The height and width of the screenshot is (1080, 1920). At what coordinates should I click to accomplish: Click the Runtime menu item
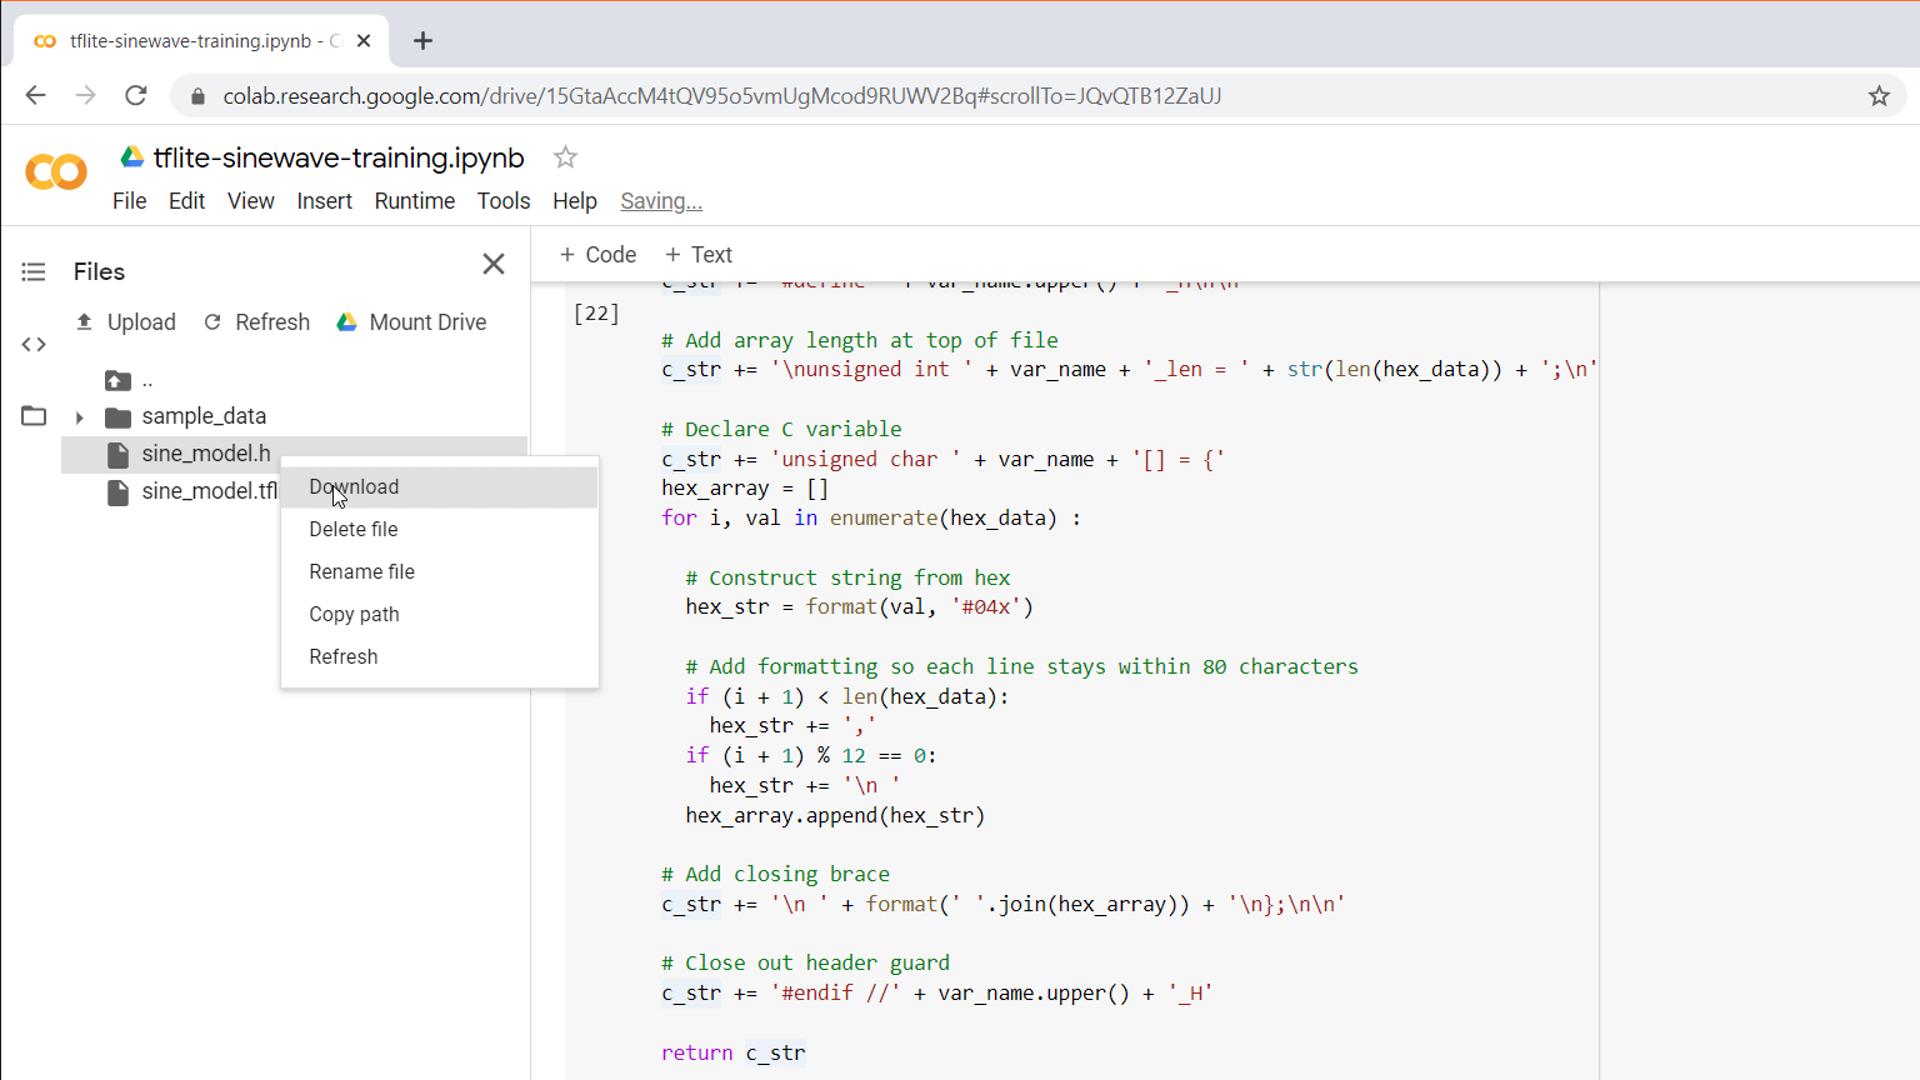[x=414, y=200]
